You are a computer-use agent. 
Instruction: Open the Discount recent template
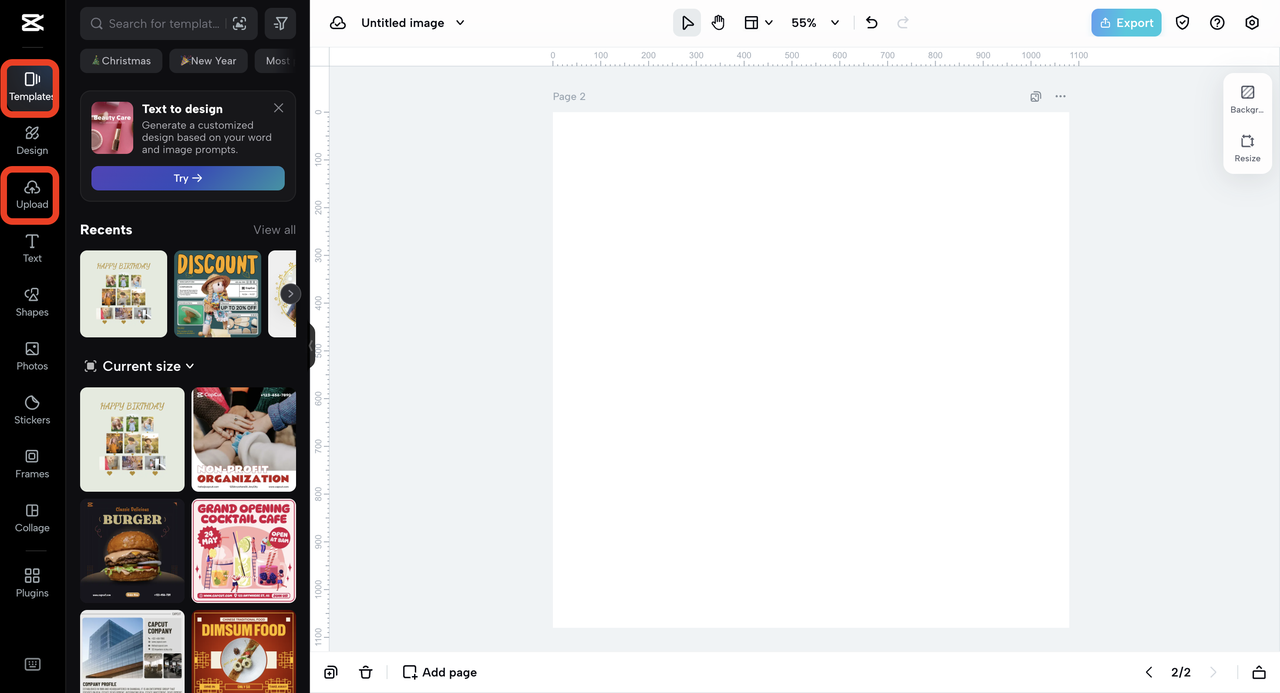pyautogui.click(x=217, y=293)
